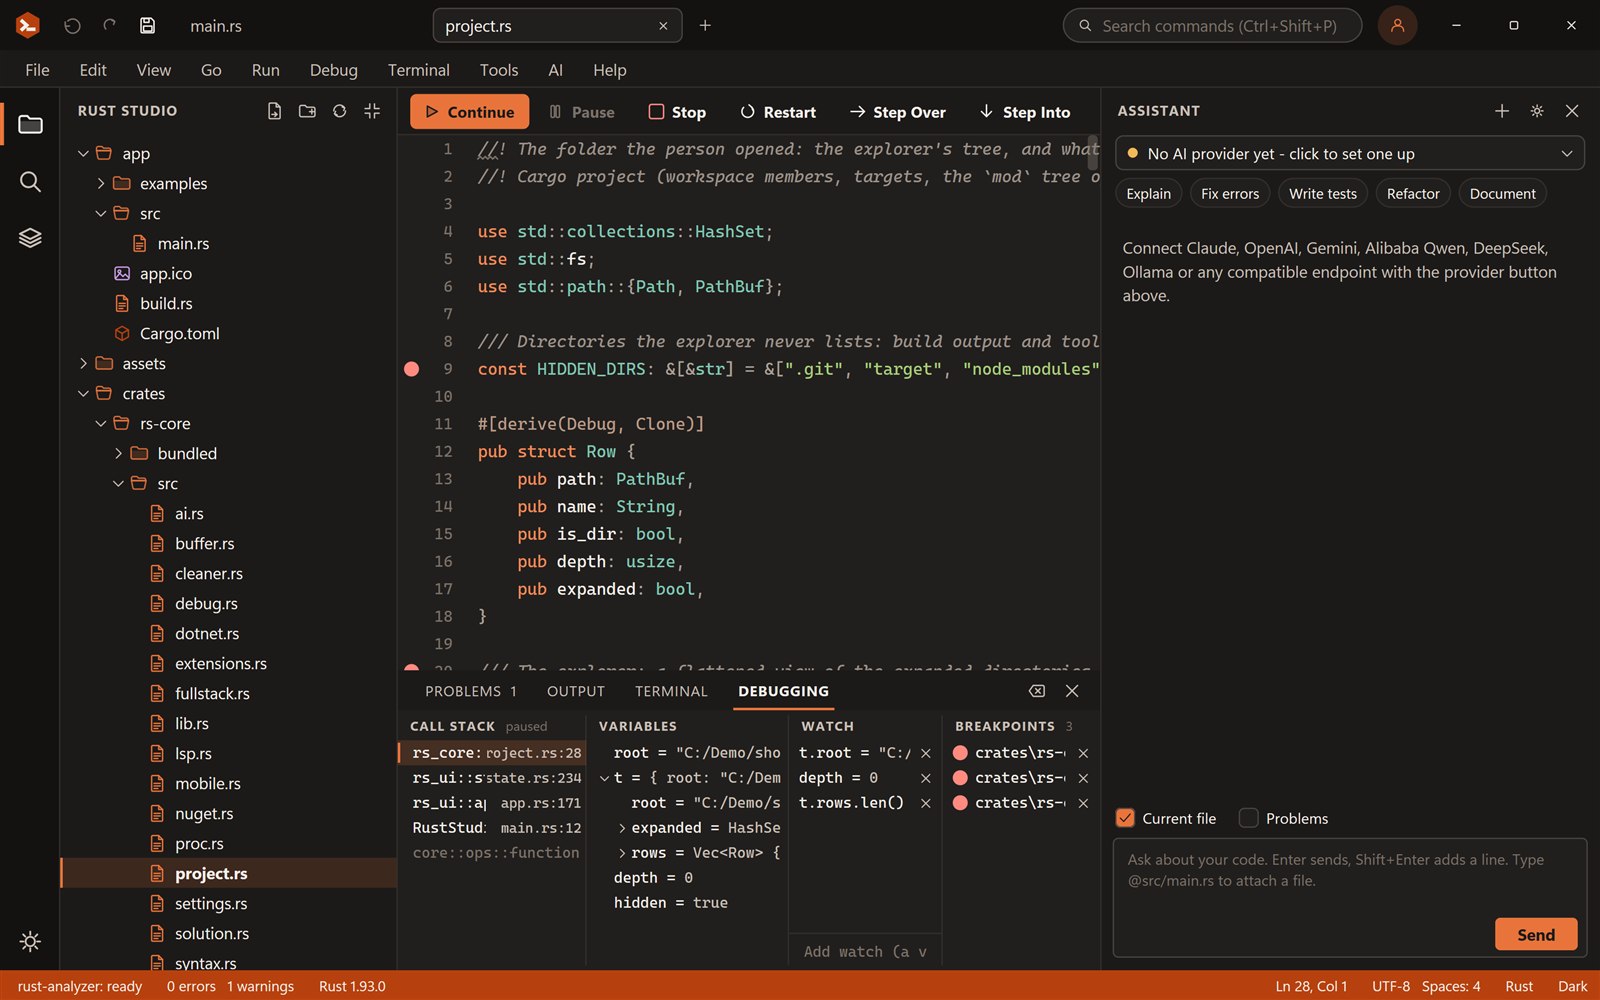1600x1000 pixels.
Task: Expand the examples folder
Action: click(101, 184)
